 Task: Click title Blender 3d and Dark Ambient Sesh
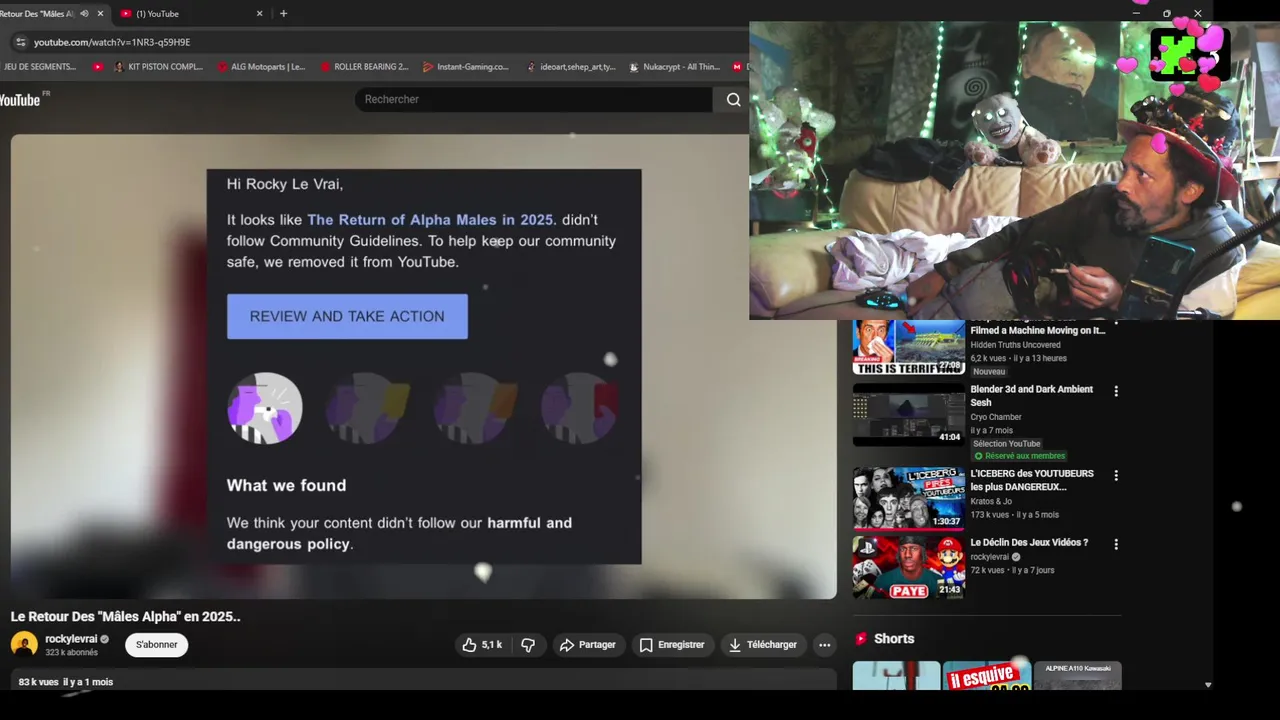[x=1032, y=396]
